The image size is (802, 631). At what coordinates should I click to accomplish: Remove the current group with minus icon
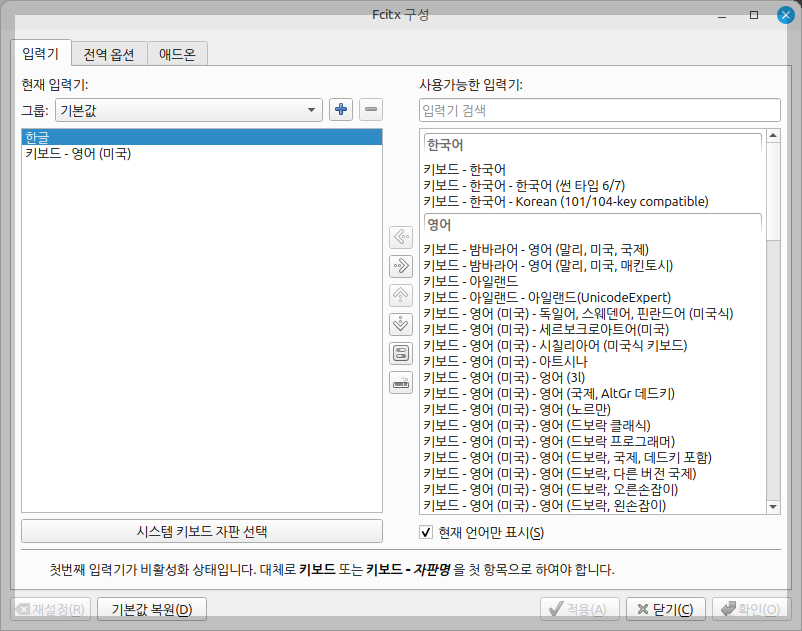tap(371, 109)
